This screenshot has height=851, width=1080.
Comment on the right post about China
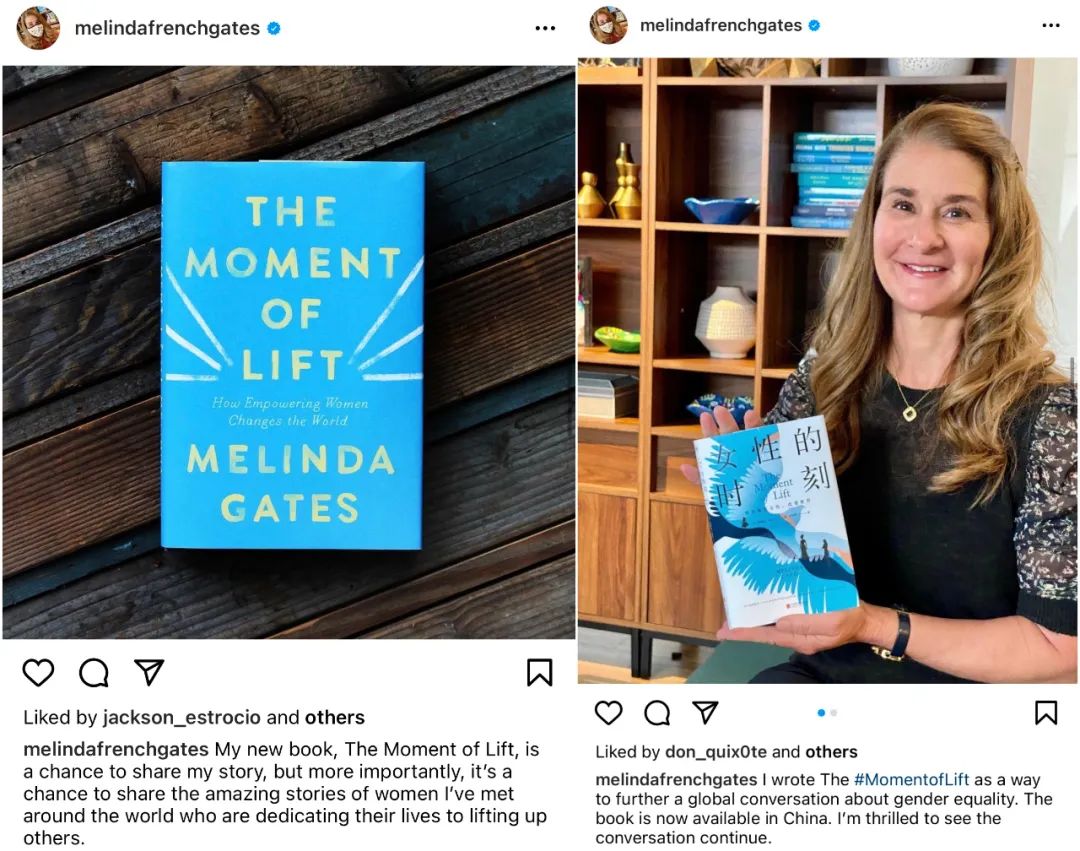[x=657, y=712]
